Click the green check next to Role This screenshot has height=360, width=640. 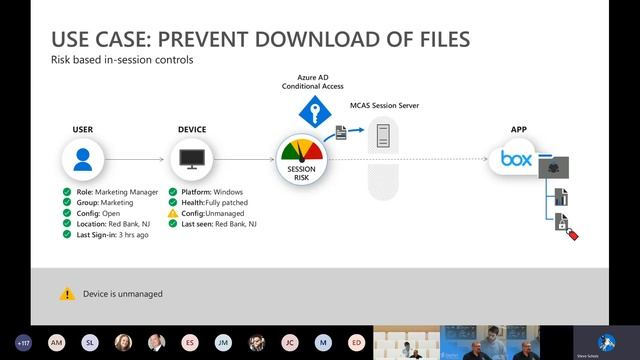(67, 191)
